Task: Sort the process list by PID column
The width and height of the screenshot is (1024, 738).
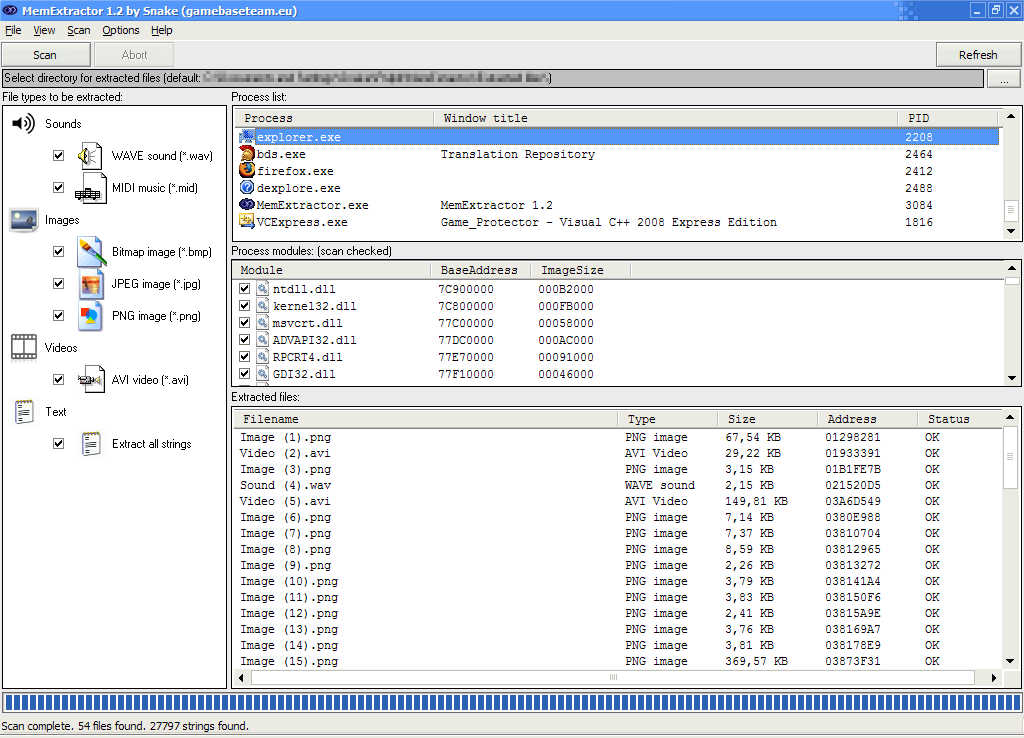Action: (918, 118)
